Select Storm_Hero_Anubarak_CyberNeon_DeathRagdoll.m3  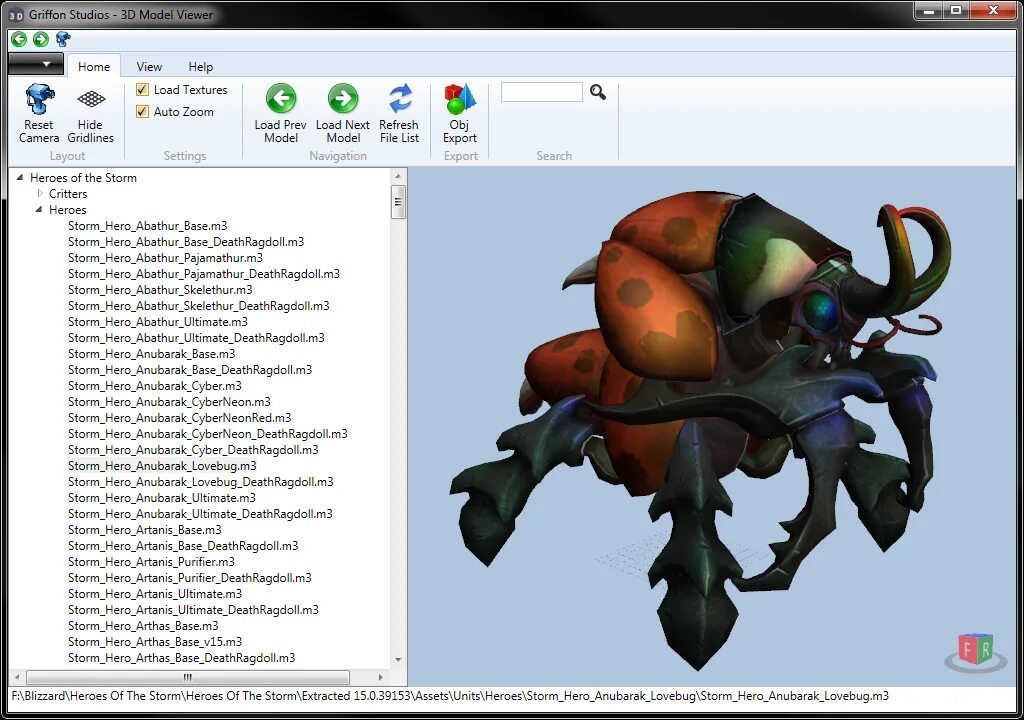point(208,434)
